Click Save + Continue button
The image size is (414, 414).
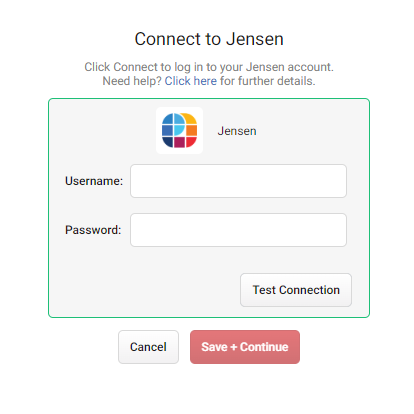coord(245,347)
